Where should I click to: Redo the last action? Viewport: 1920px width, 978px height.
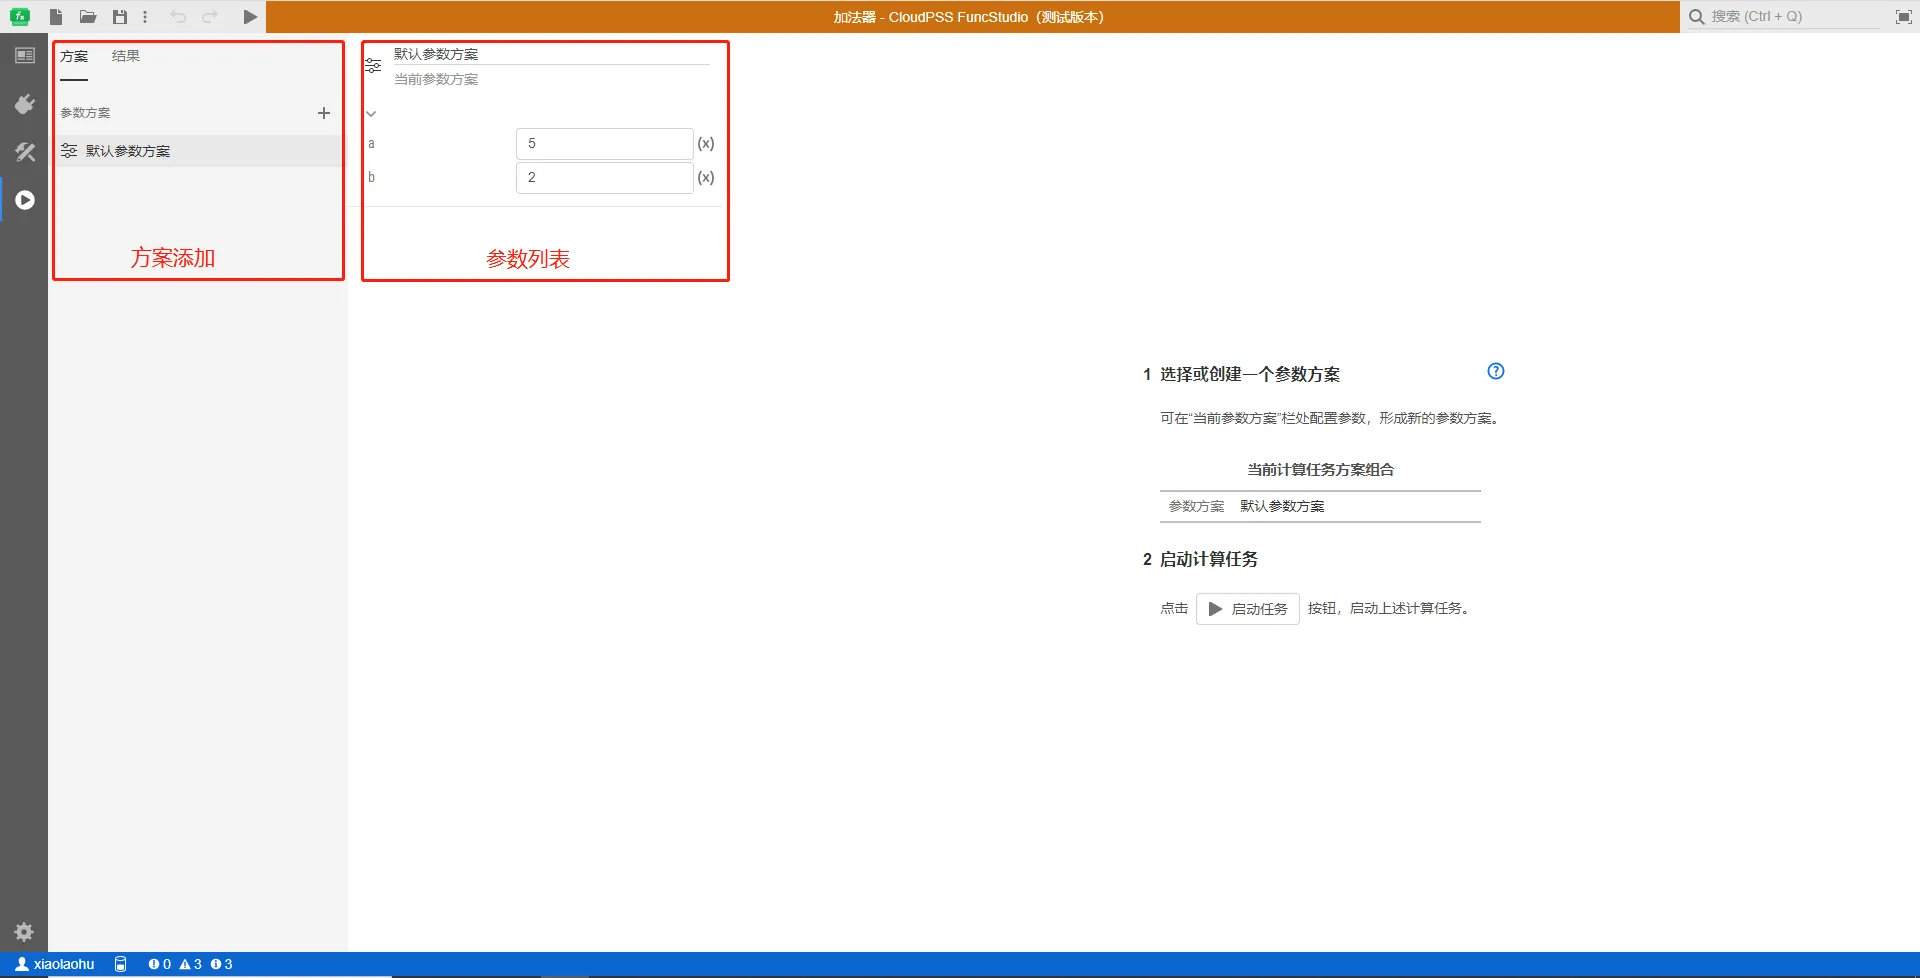[210, 17]
